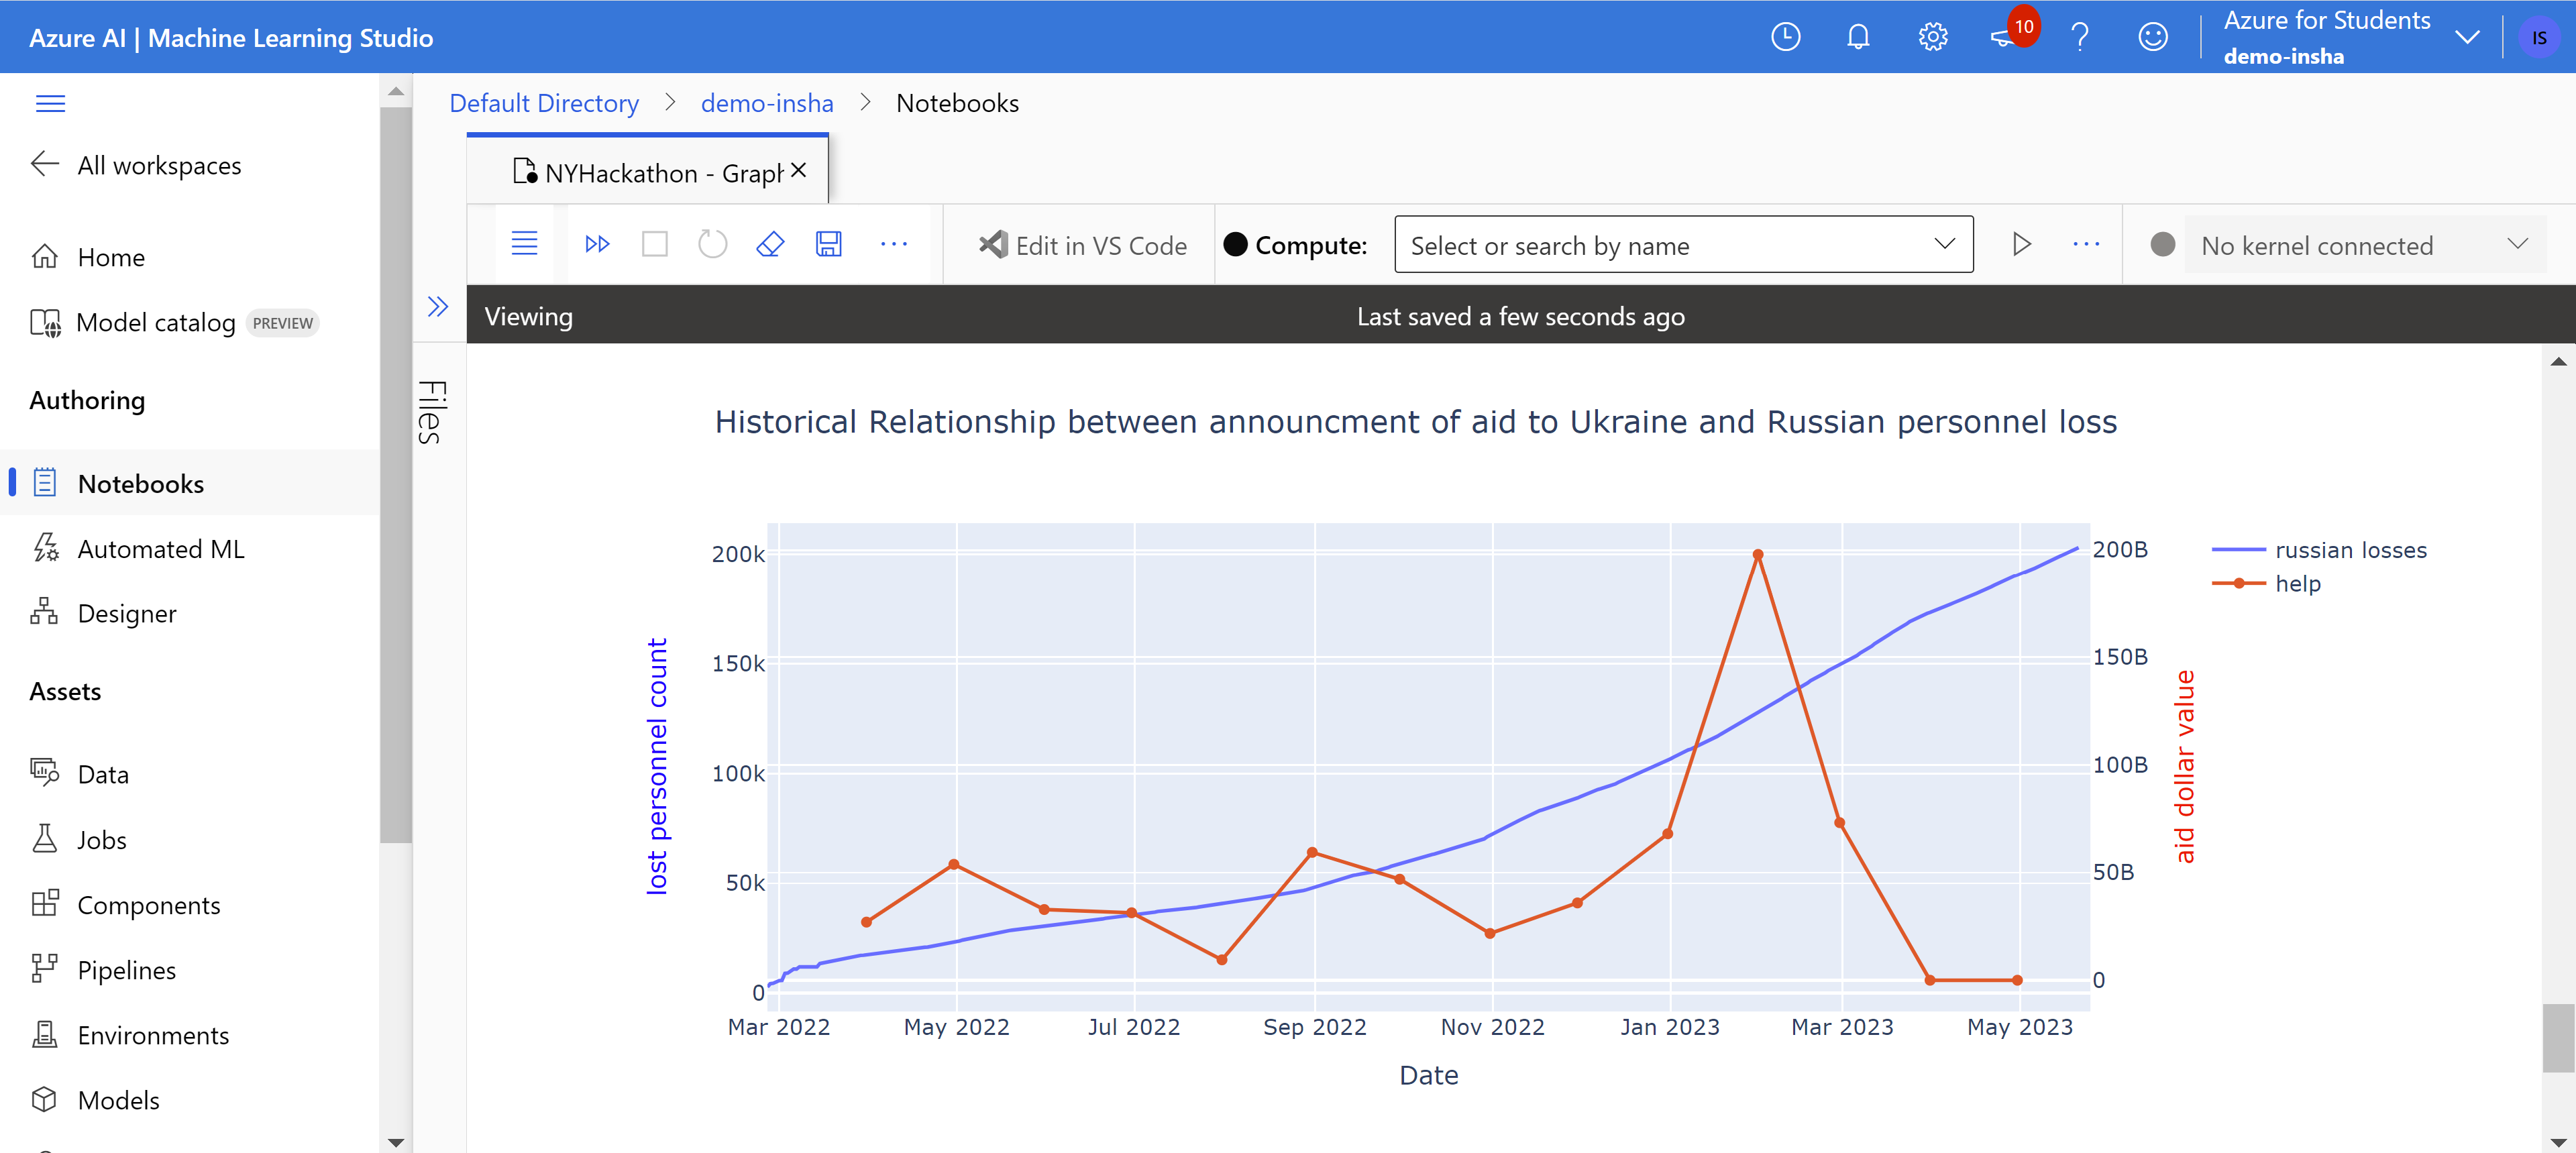Open help with the question mark icon

[2080, 36]
